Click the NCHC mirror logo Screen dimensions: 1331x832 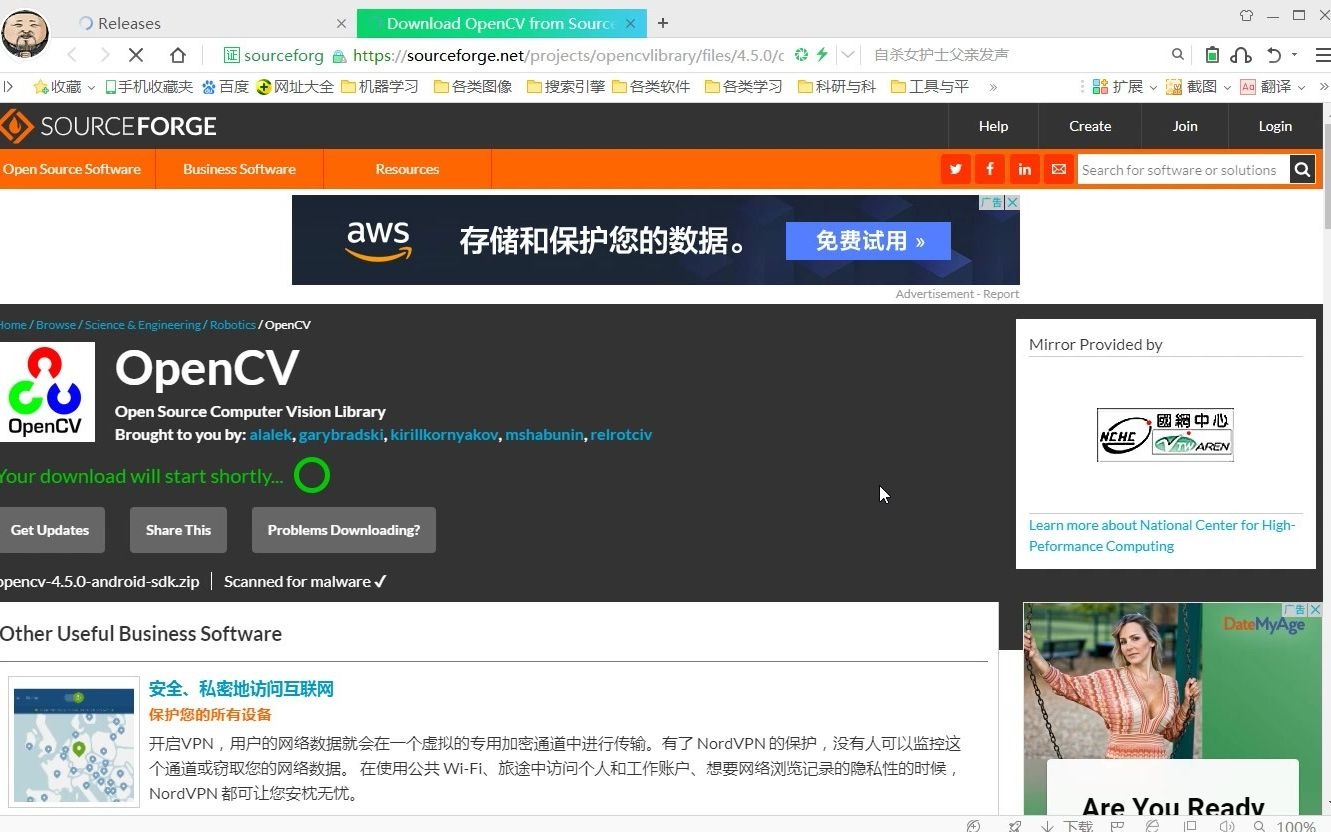pyautogui.click(x=1165, y=434)
